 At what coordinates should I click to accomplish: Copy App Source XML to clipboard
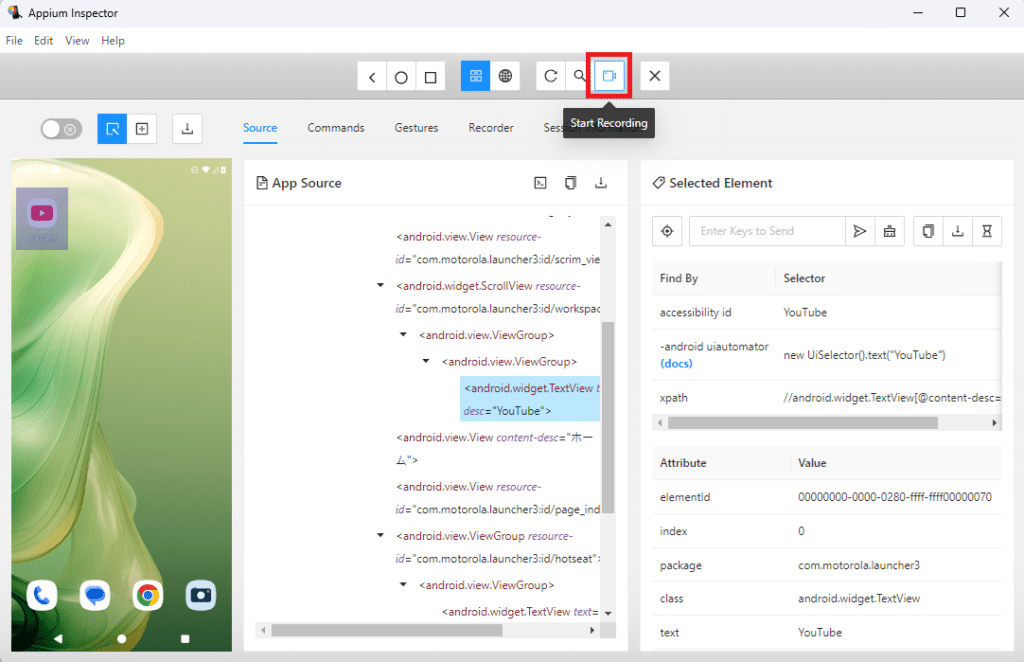coord(570,183)
